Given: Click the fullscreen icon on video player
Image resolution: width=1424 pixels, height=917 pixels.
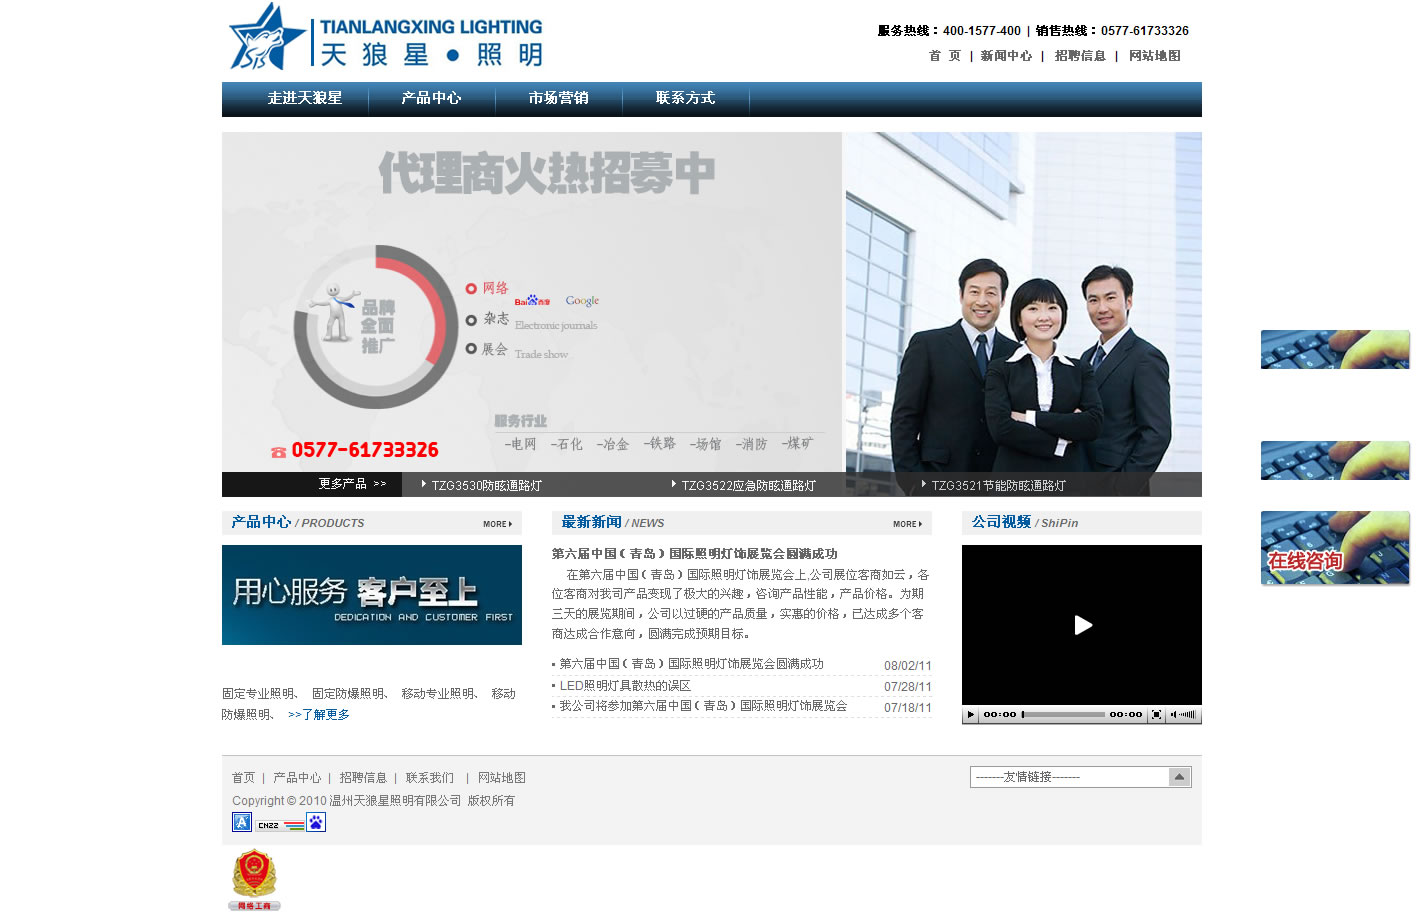Looking at the screenshot, I should click(1156, 715).
